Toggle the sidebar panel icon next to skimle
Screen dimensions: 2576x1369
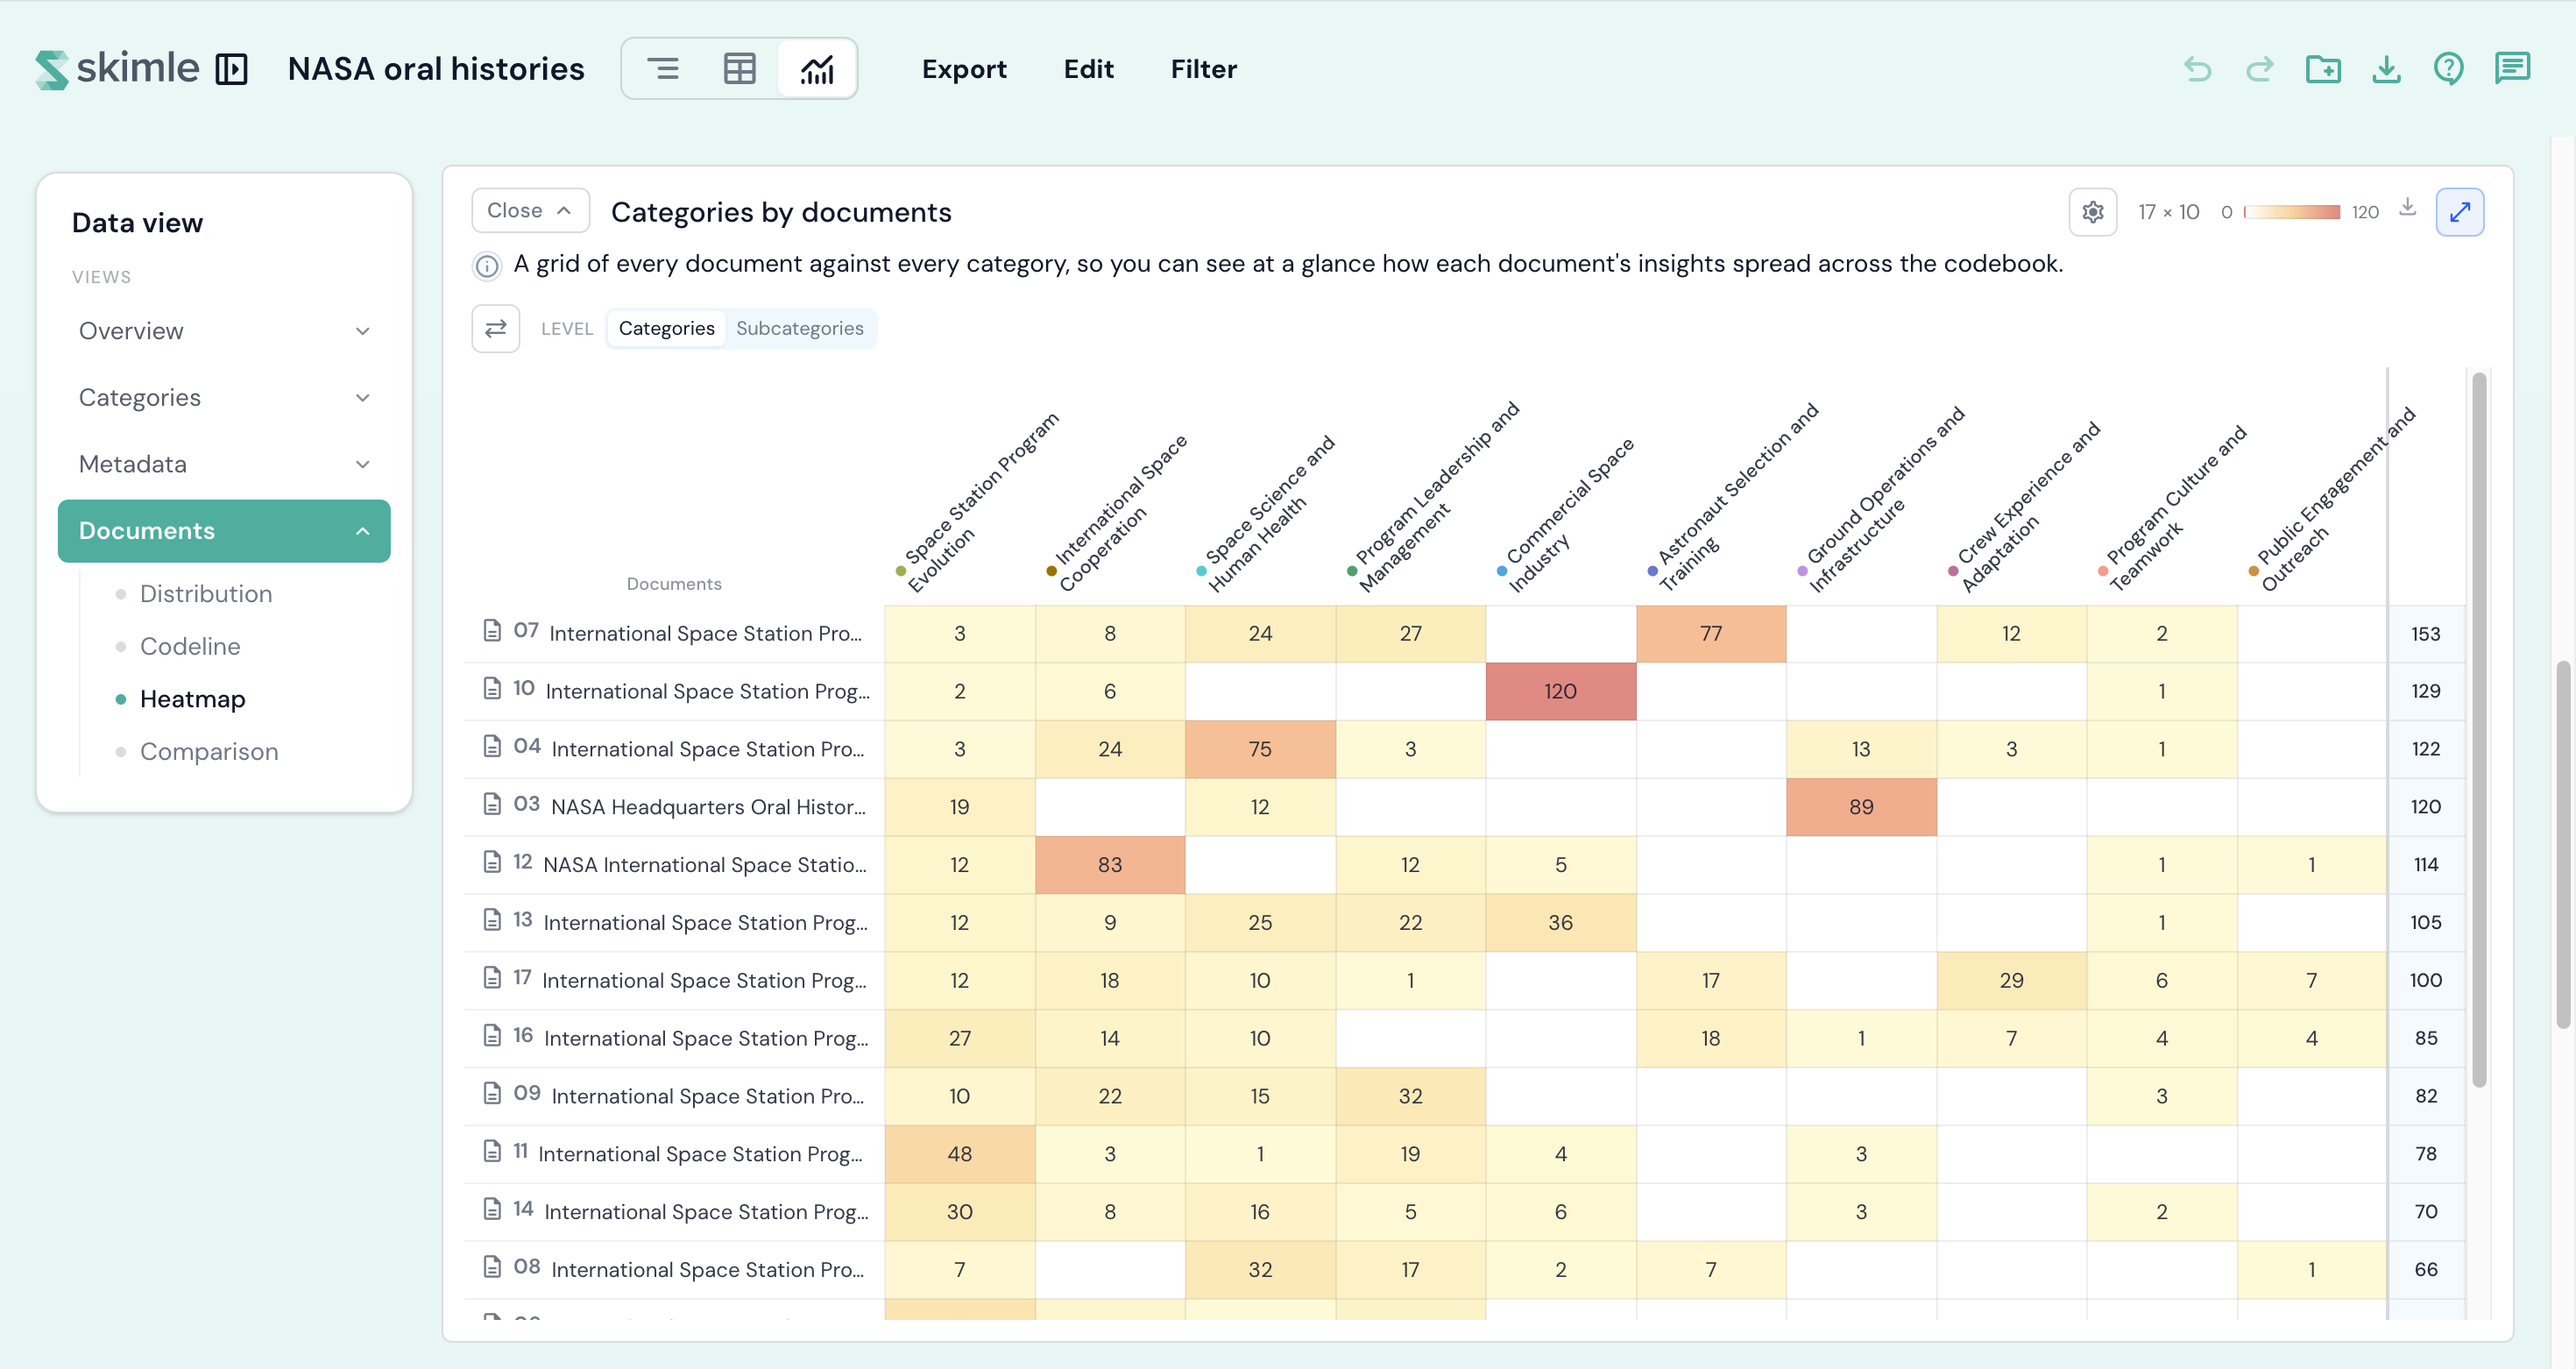point(231,69)
